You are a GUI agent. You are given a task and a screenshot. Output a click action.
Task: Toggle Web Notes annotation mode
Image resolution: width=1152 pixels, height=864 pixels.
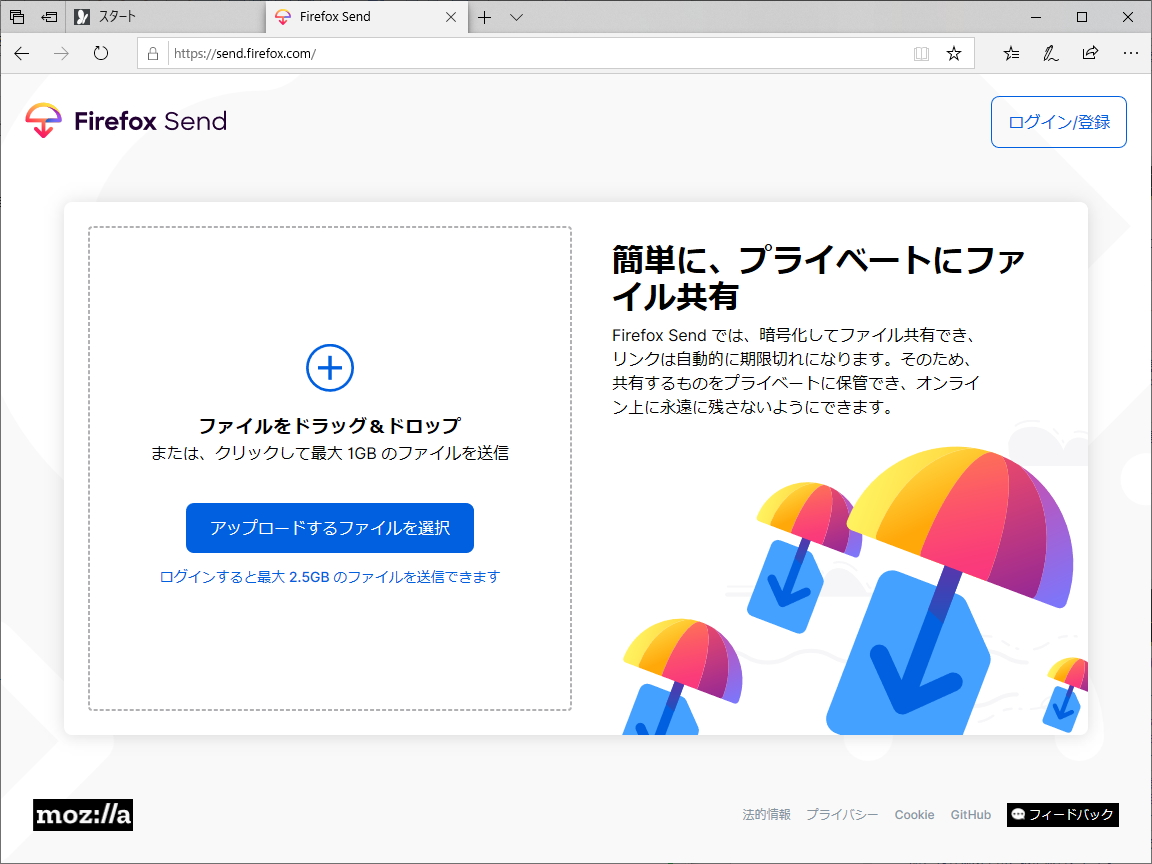click(1050, 53)
